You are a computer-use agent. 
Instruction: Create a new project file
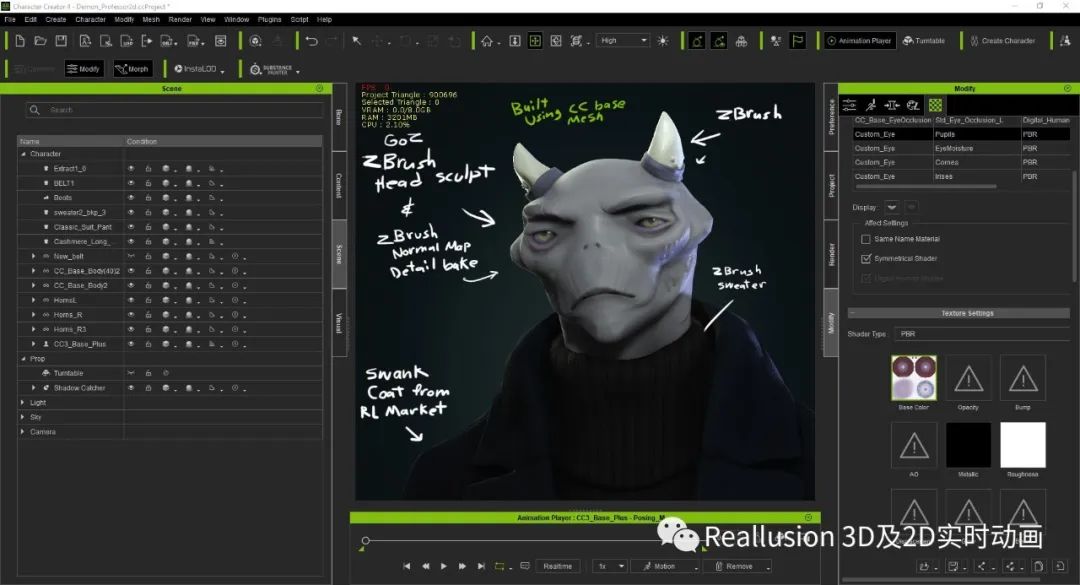pyautogui.click(x=20, y=41)
